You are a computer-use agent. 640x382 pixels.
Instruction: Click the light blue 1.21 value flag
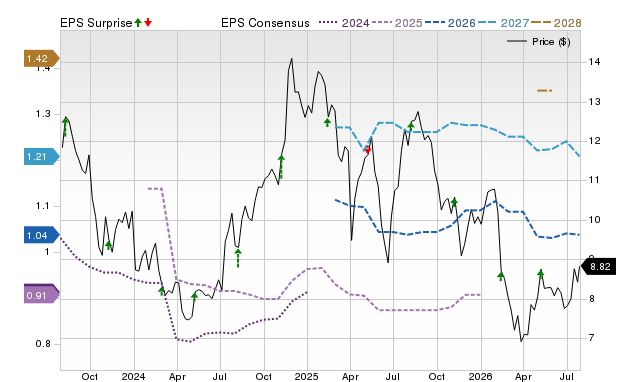41,157
